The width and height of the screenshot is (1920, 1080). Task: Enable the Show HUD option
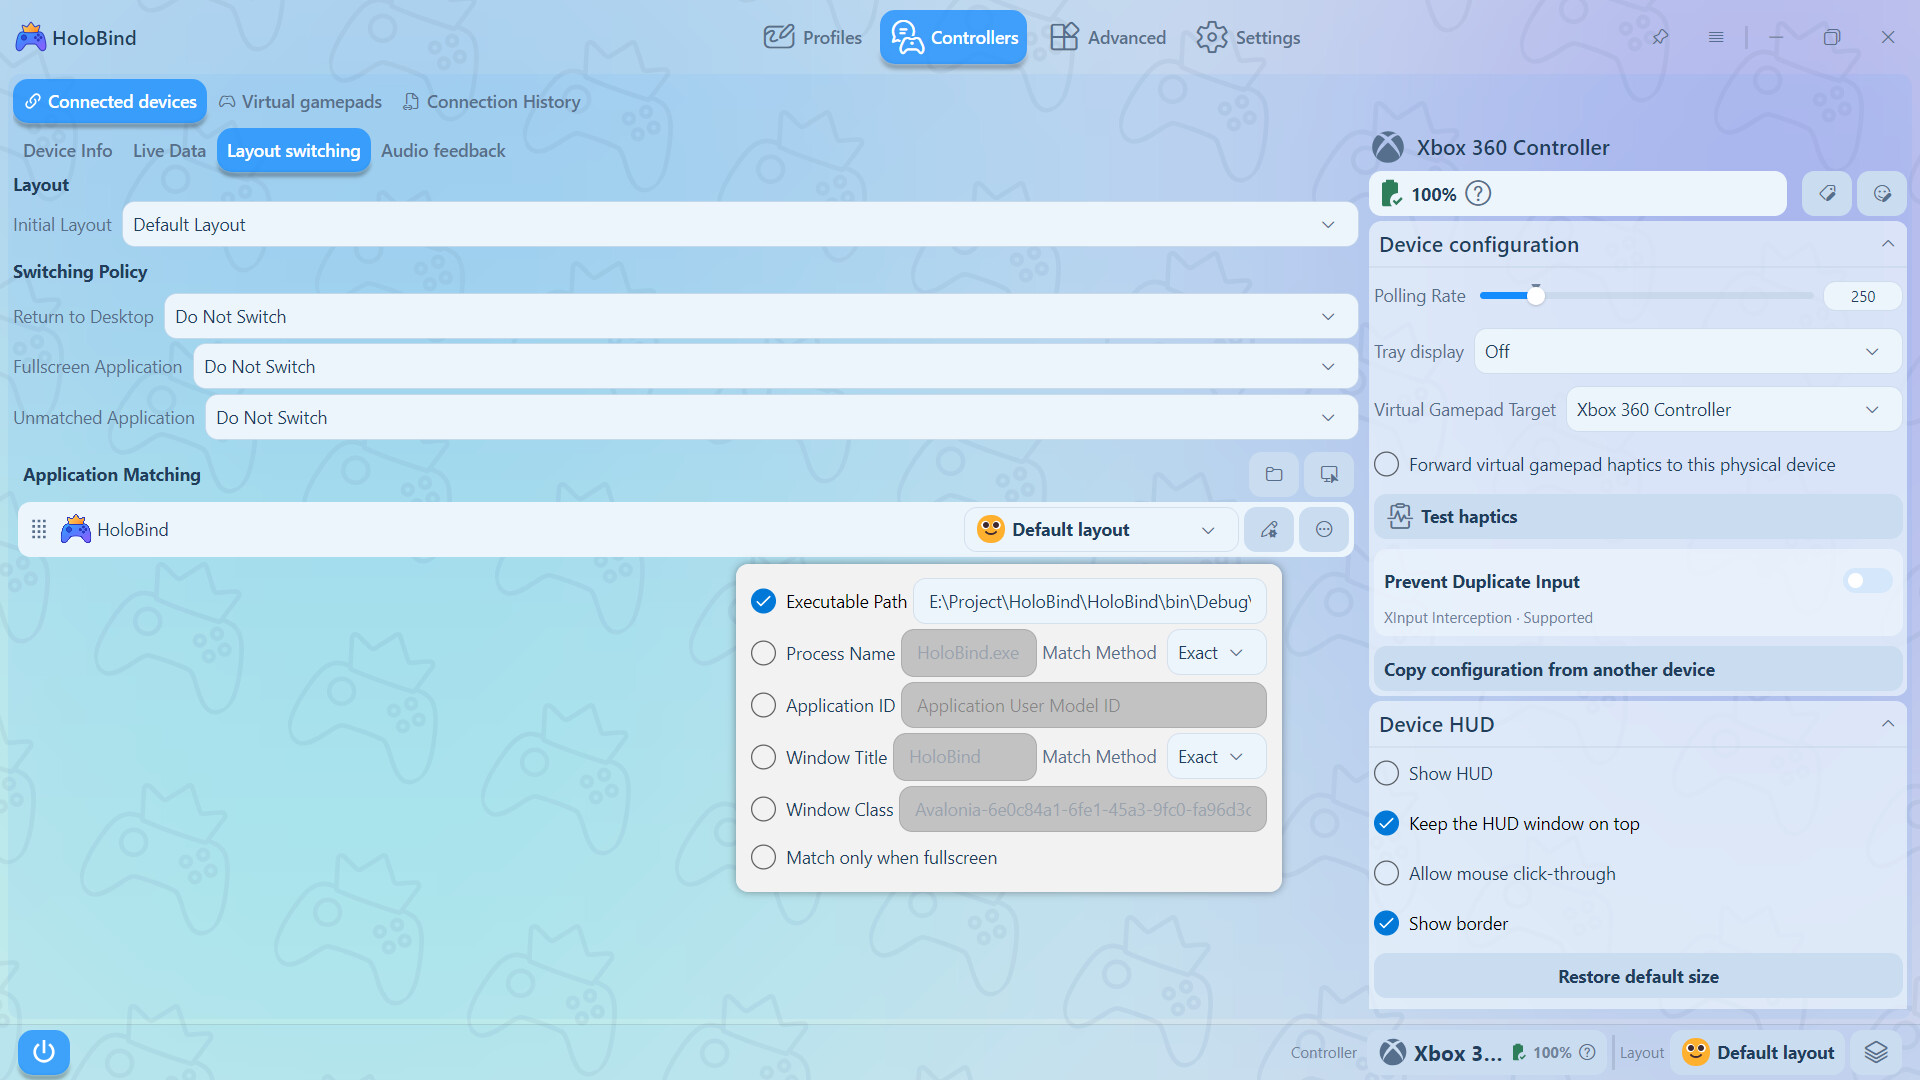[x=1386, y=773]
